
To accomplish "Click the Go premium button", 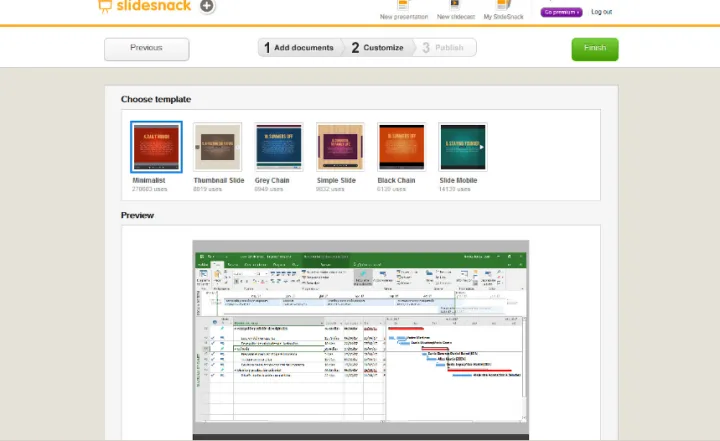I will click(561, 12).
